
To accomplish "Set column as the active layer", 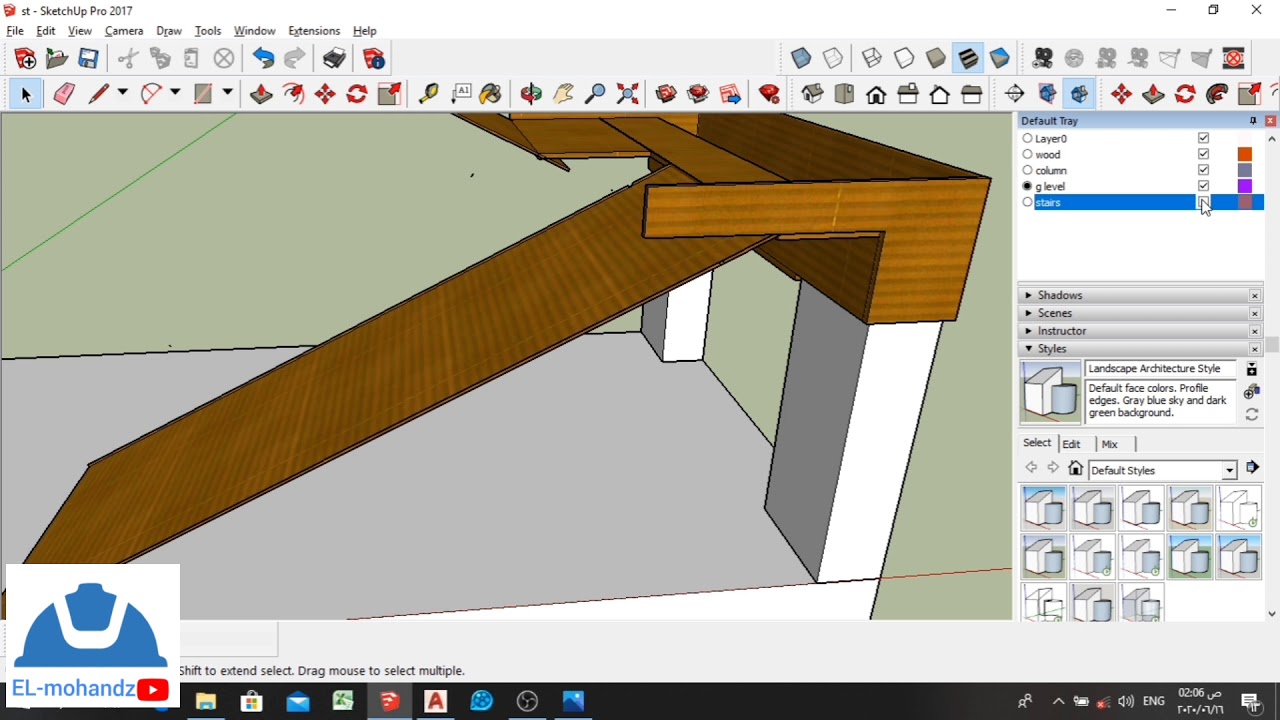I will 1027,170.
